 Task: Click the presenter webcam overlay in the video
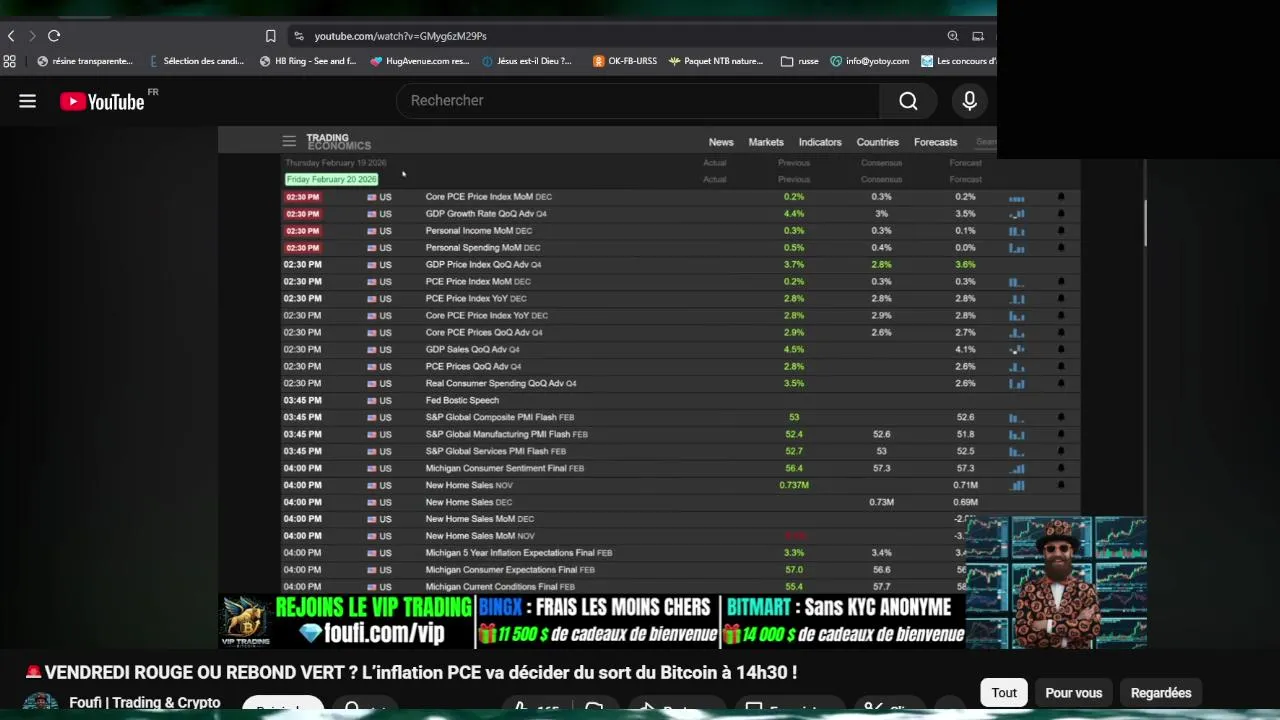coord(1056,582)
